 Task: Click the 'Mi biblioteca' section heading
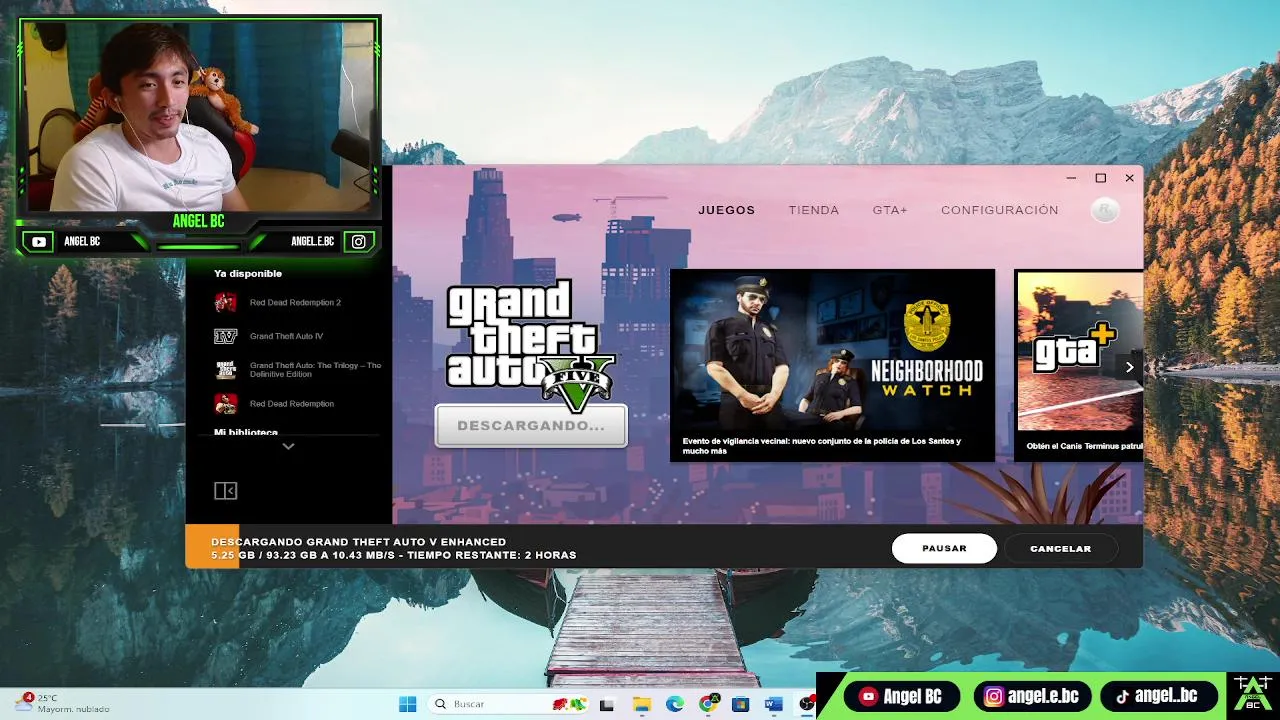tap(246, 432)
